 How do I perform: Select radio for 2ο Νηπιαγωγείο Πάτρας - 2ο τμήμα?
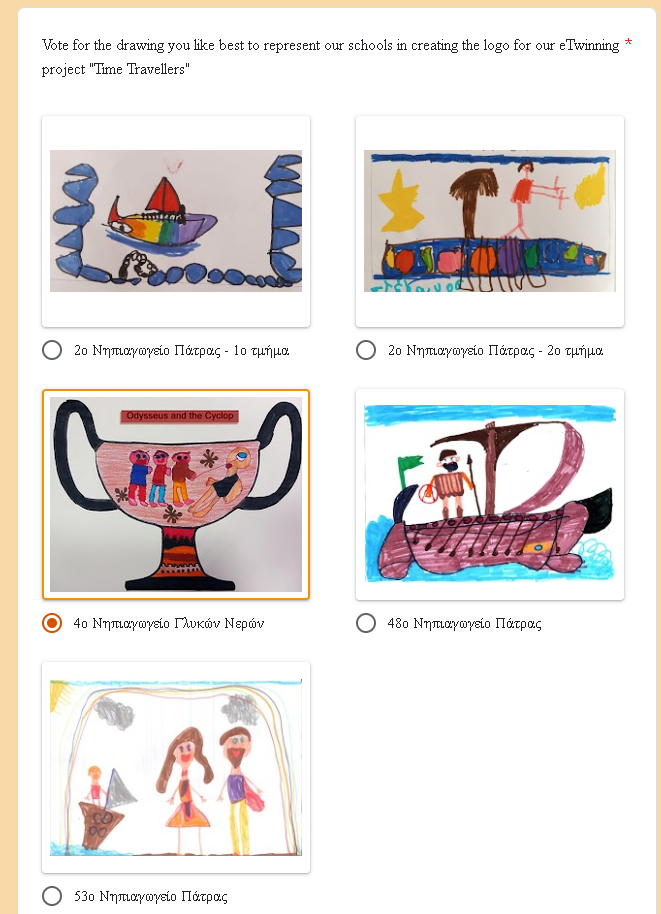pos(366,350)
